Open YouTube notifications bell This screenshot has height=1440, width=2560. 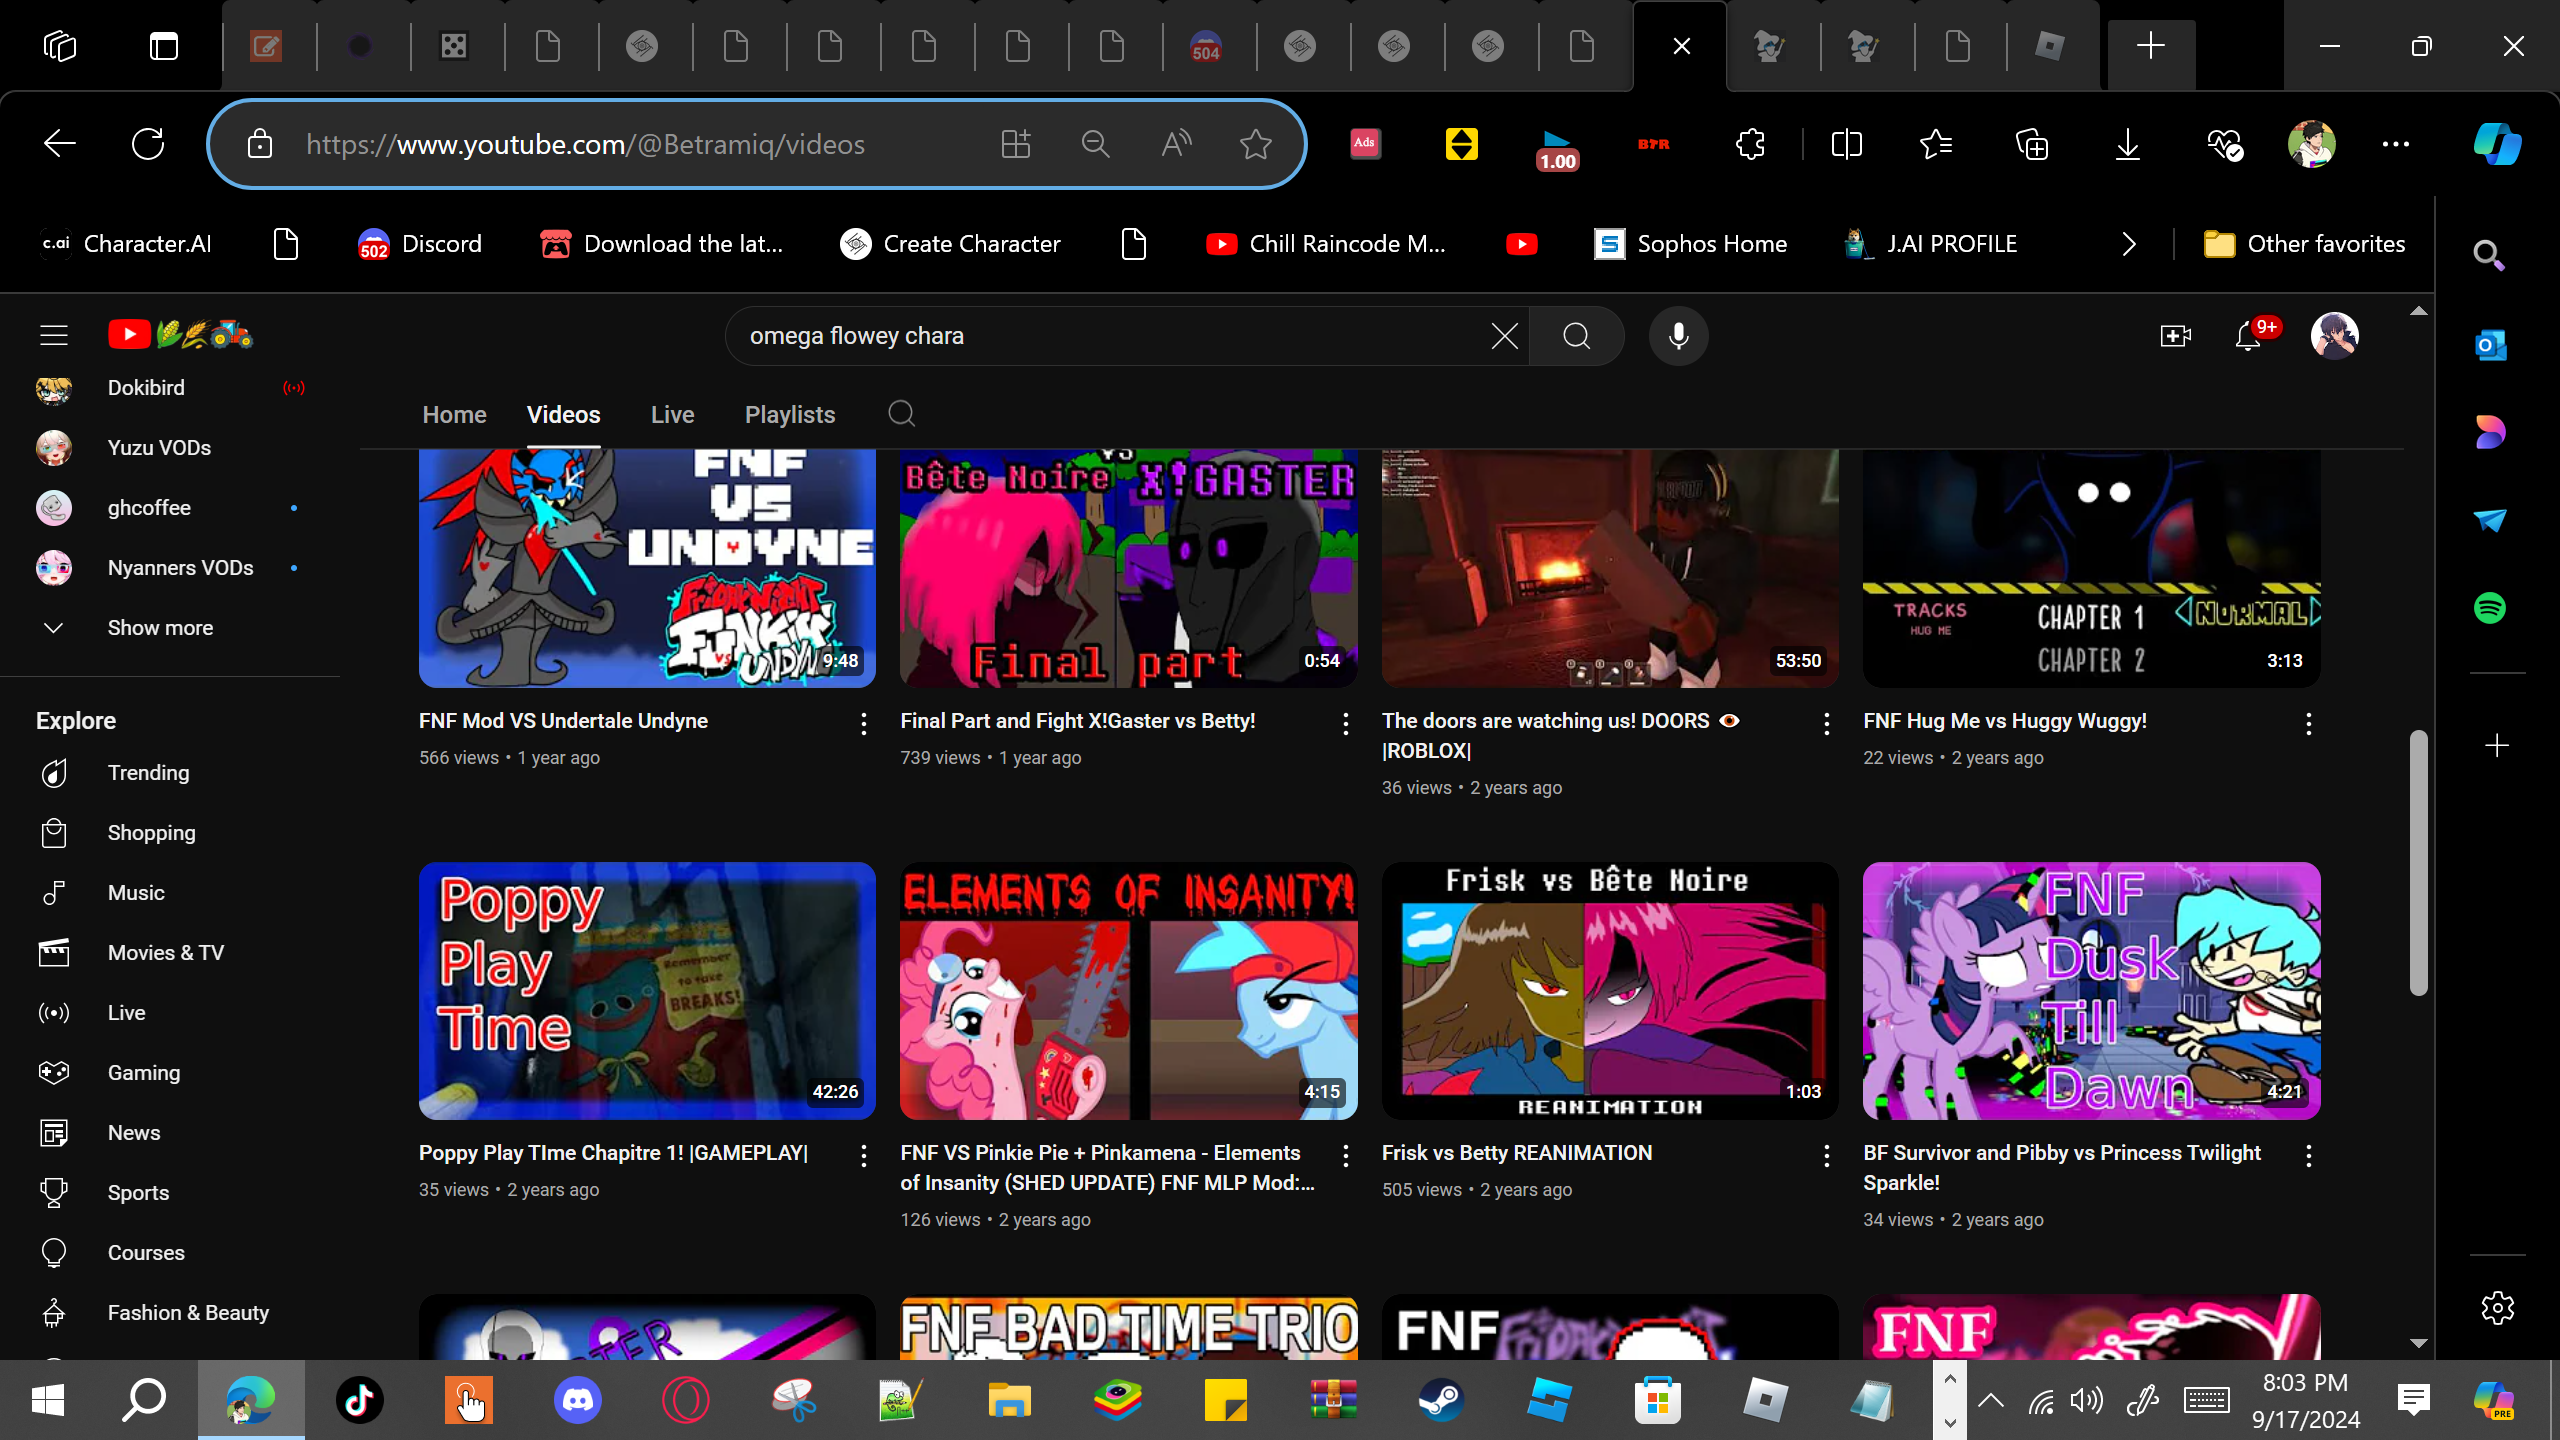(2247, 336)
